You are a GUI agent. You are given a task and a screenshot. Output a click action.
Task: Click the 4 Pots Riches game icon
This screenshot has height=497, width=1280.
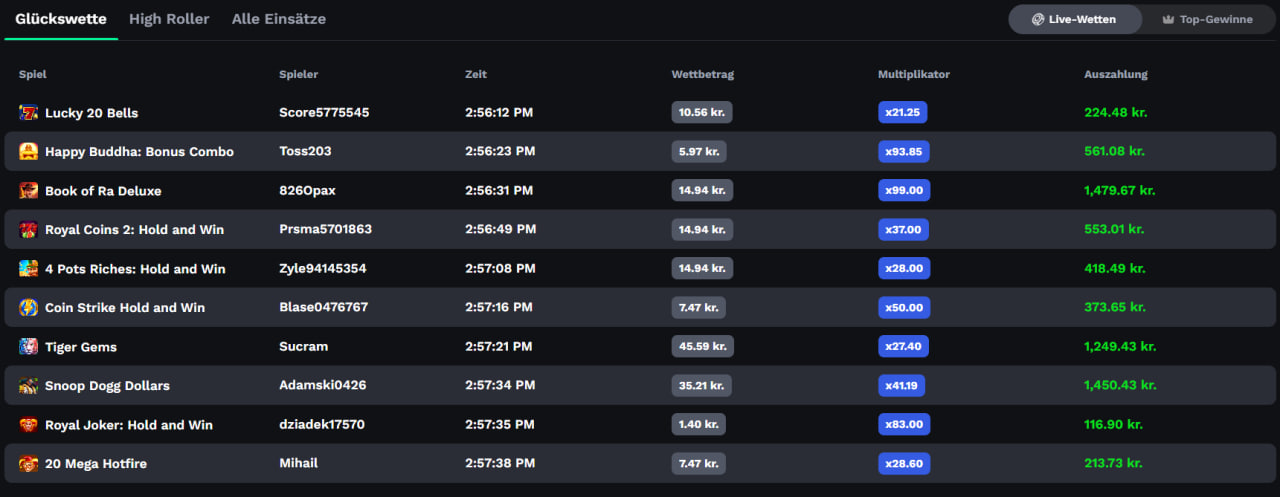[x=28, y=269]
